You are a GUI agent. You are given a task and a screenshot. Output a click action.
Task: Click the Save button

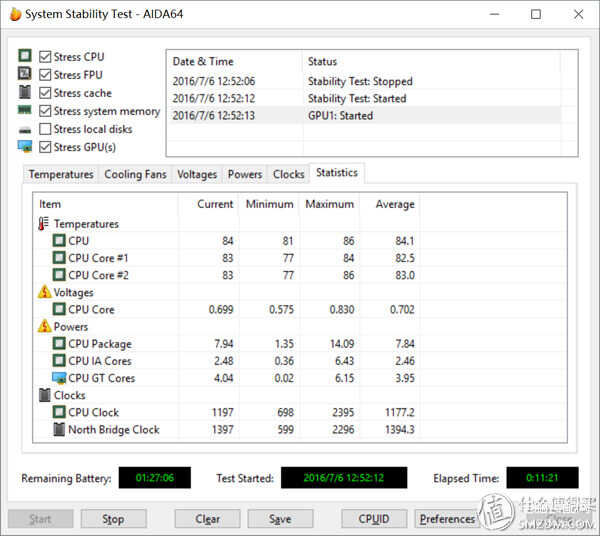[x=280, y=519]
